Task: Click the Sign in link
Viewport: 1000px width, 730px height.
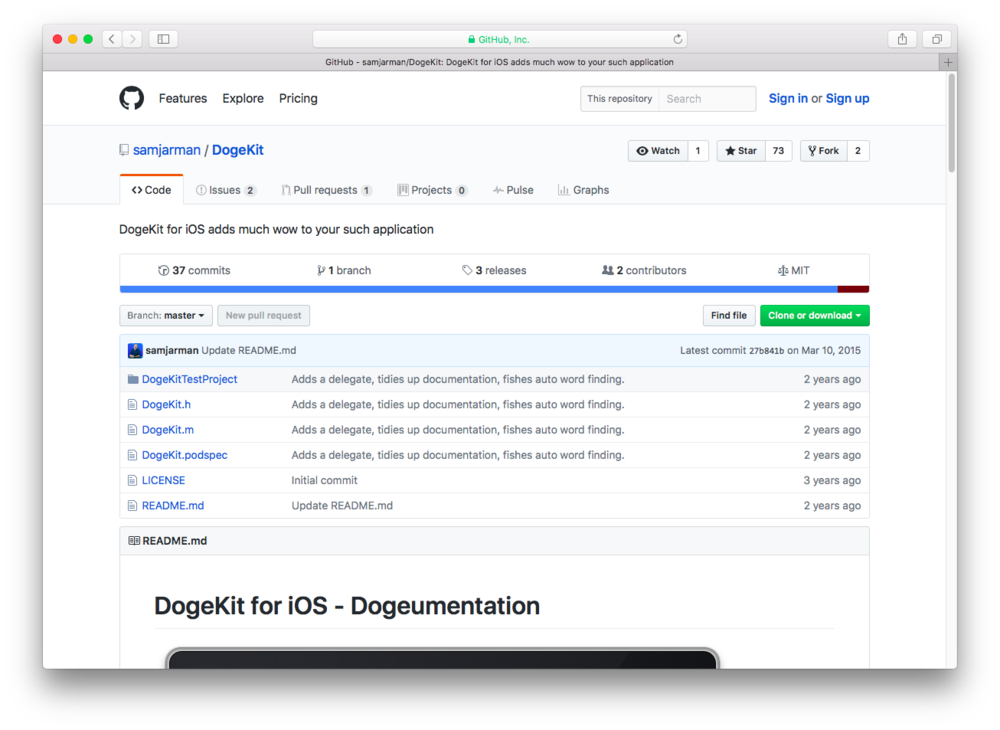Action: (x=788, y=98)
